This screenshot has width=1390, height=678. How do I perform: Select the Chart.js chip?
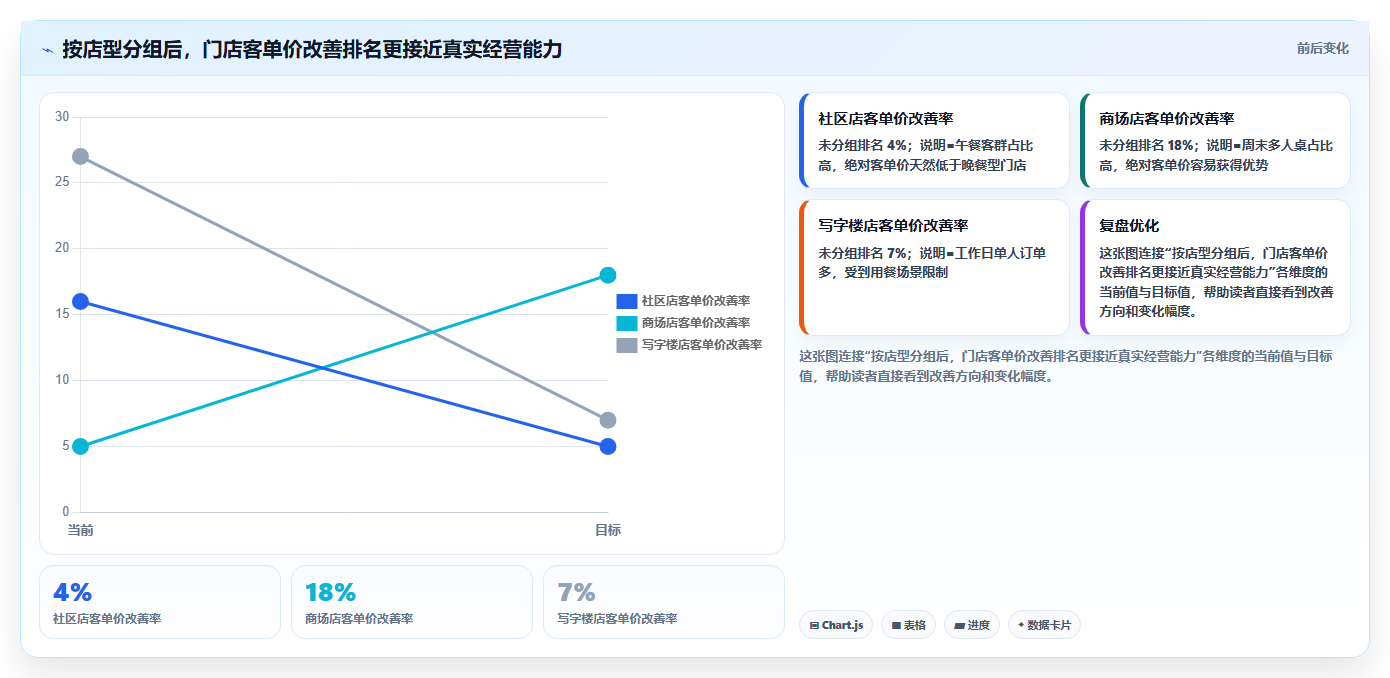tap(836, 625)
